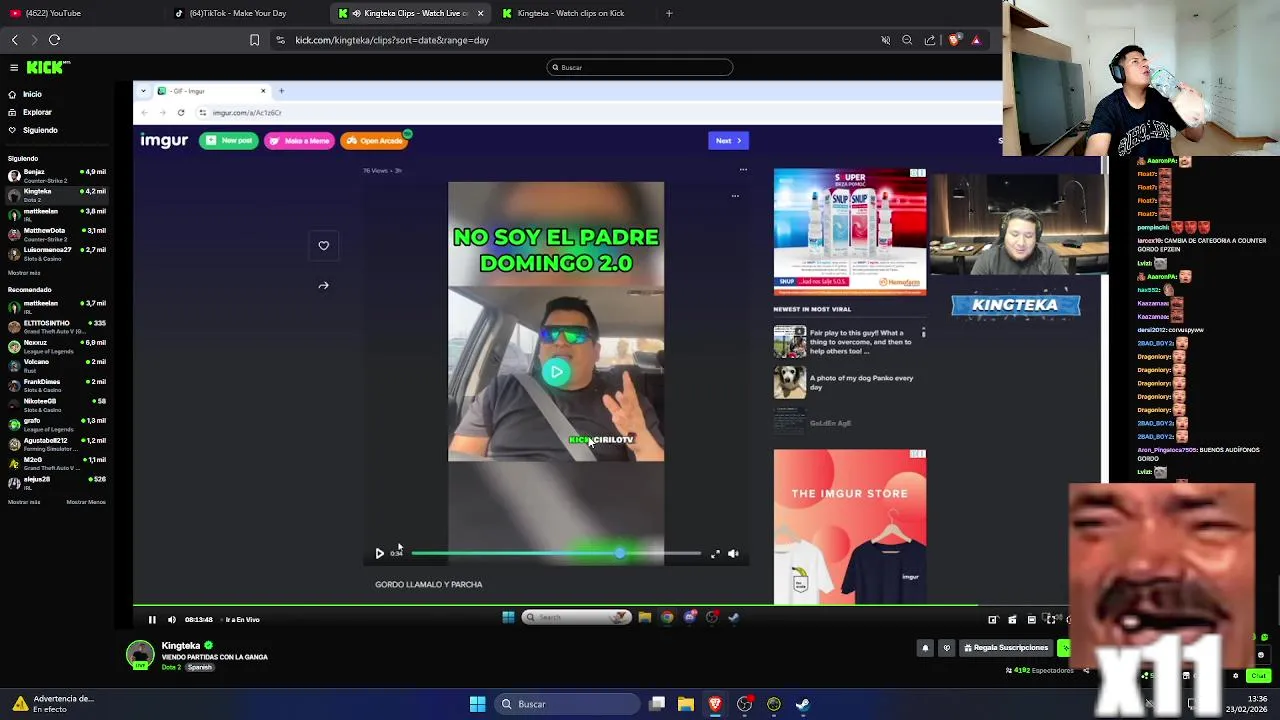Viewport: 1280px width, 720px height.
Task: Click 'Ir a En Vivo' to jump live
Action: click(242, 620)
